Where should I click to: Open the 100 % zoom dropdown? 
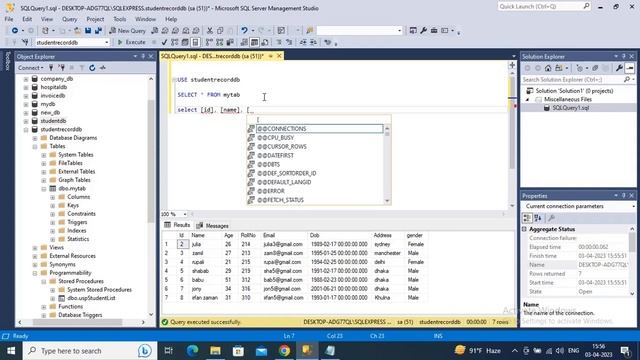(x=185, y=214)
